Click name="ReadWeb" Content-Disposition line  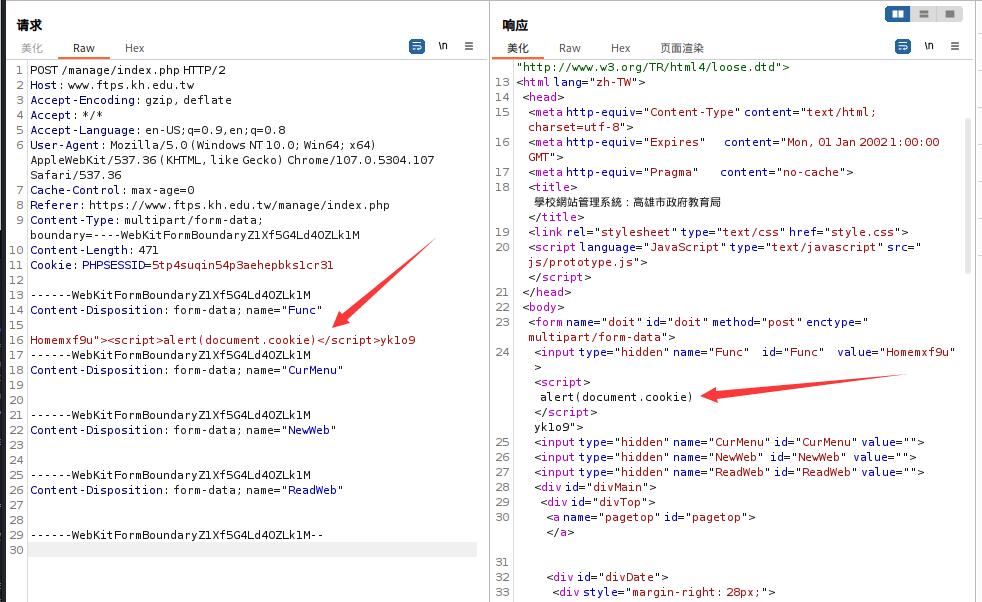point(187,490)
